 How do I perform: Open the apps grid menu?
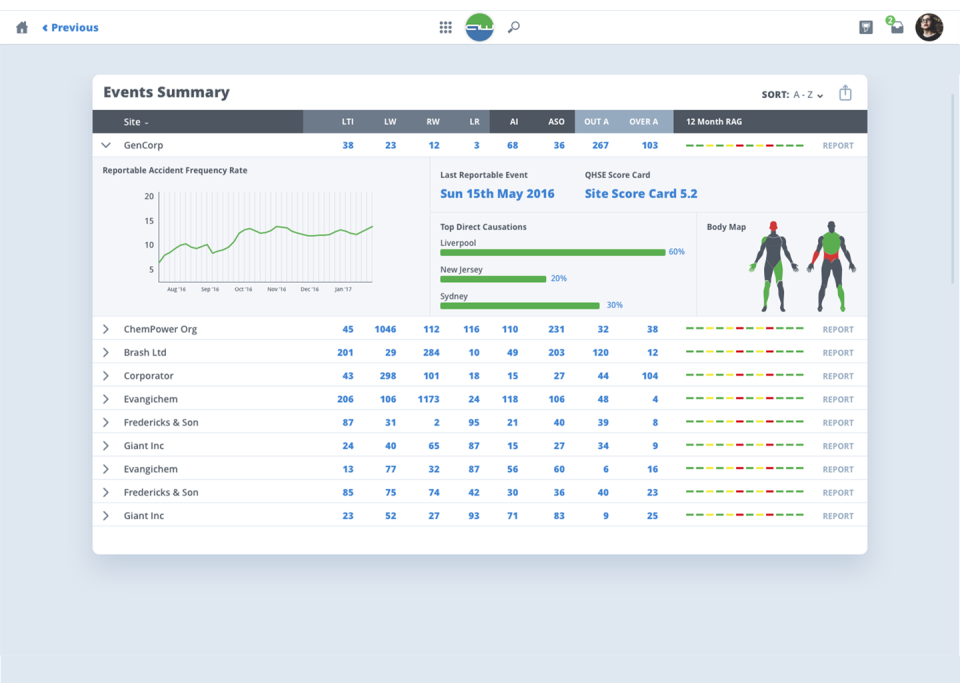[x=446, y=28]
